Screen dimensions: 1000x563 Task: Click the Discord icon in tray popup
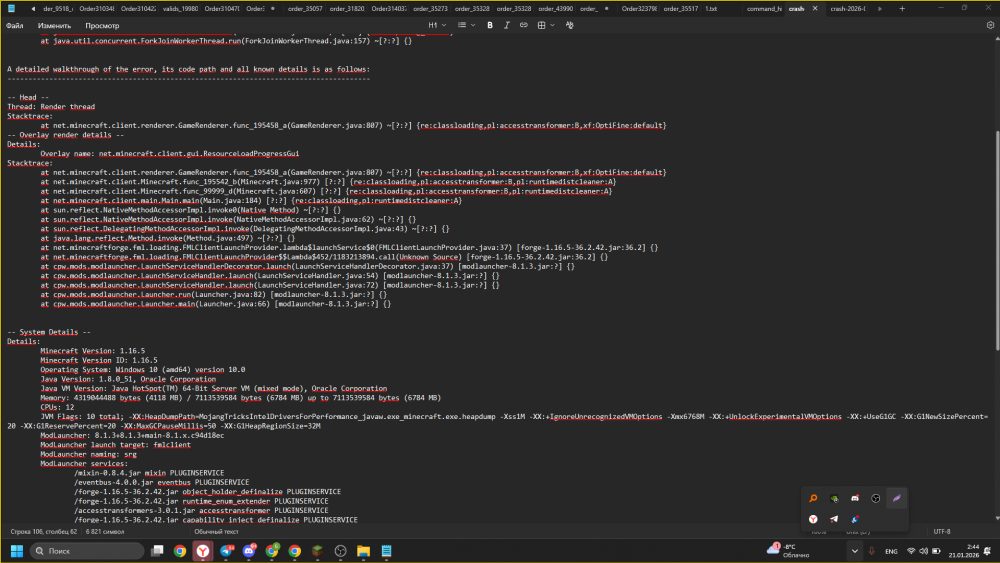(855, 499)
